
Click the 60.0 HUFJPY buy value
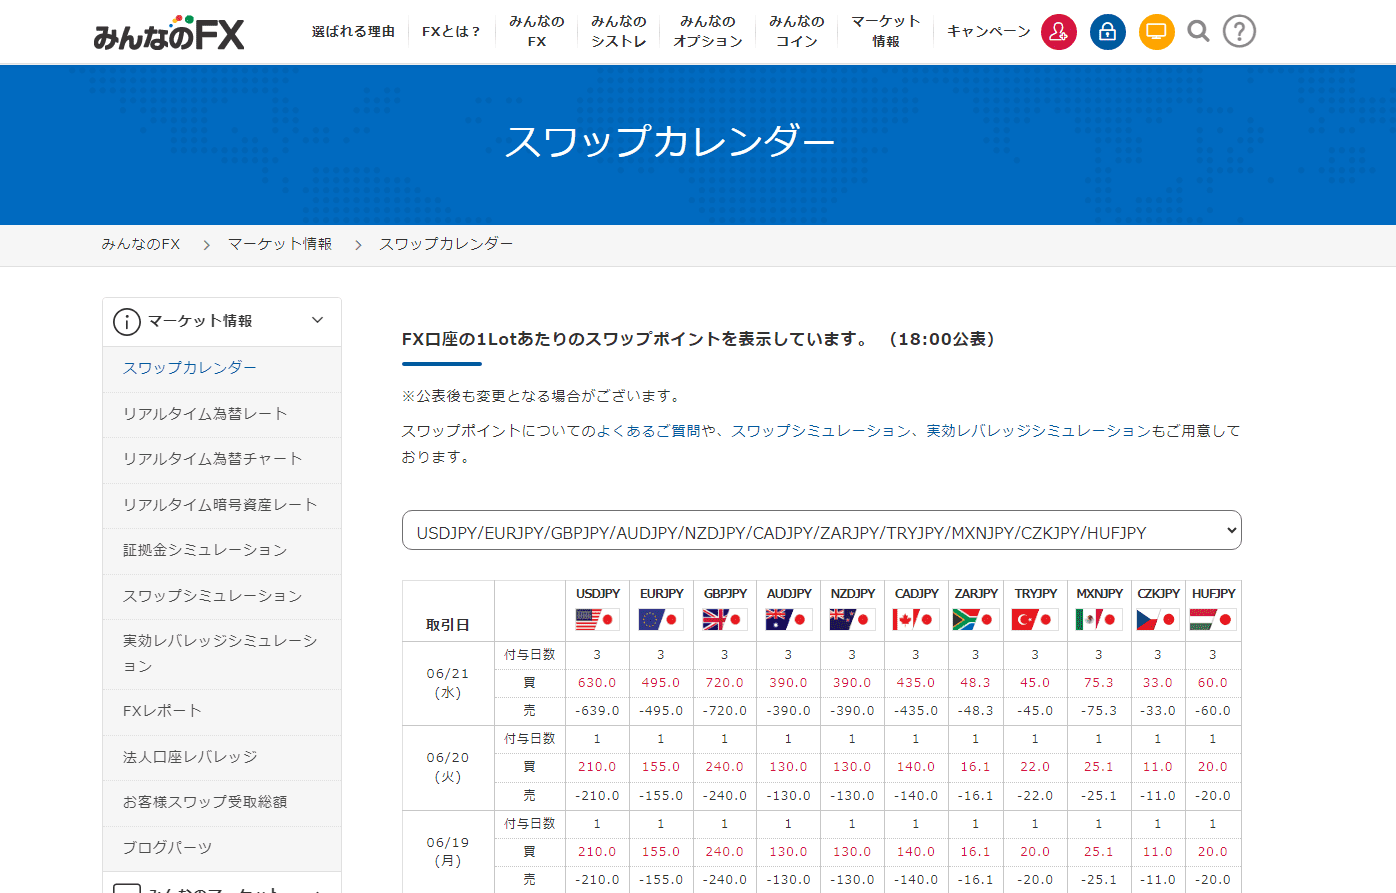1212,683
